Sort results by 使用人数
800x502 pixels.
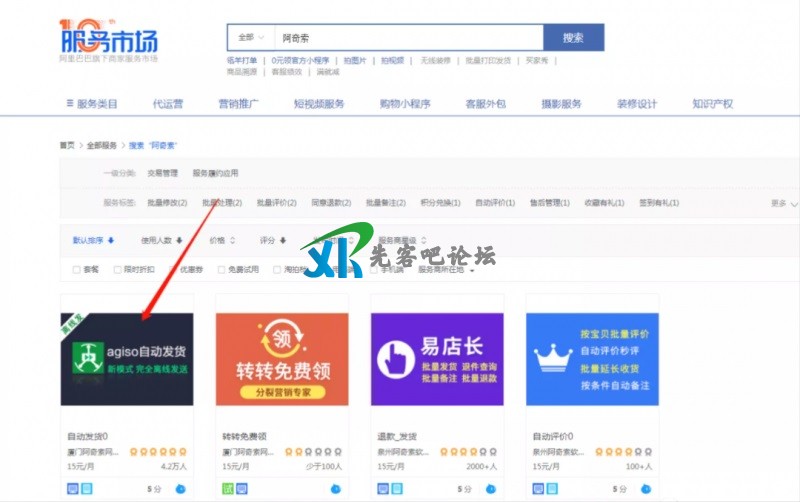[162, 240]
